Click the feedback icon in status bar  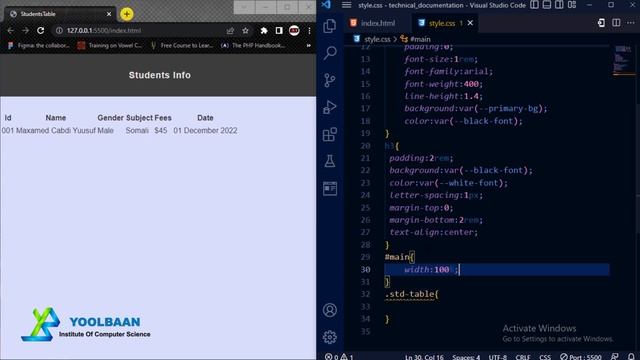pos(615,357)
